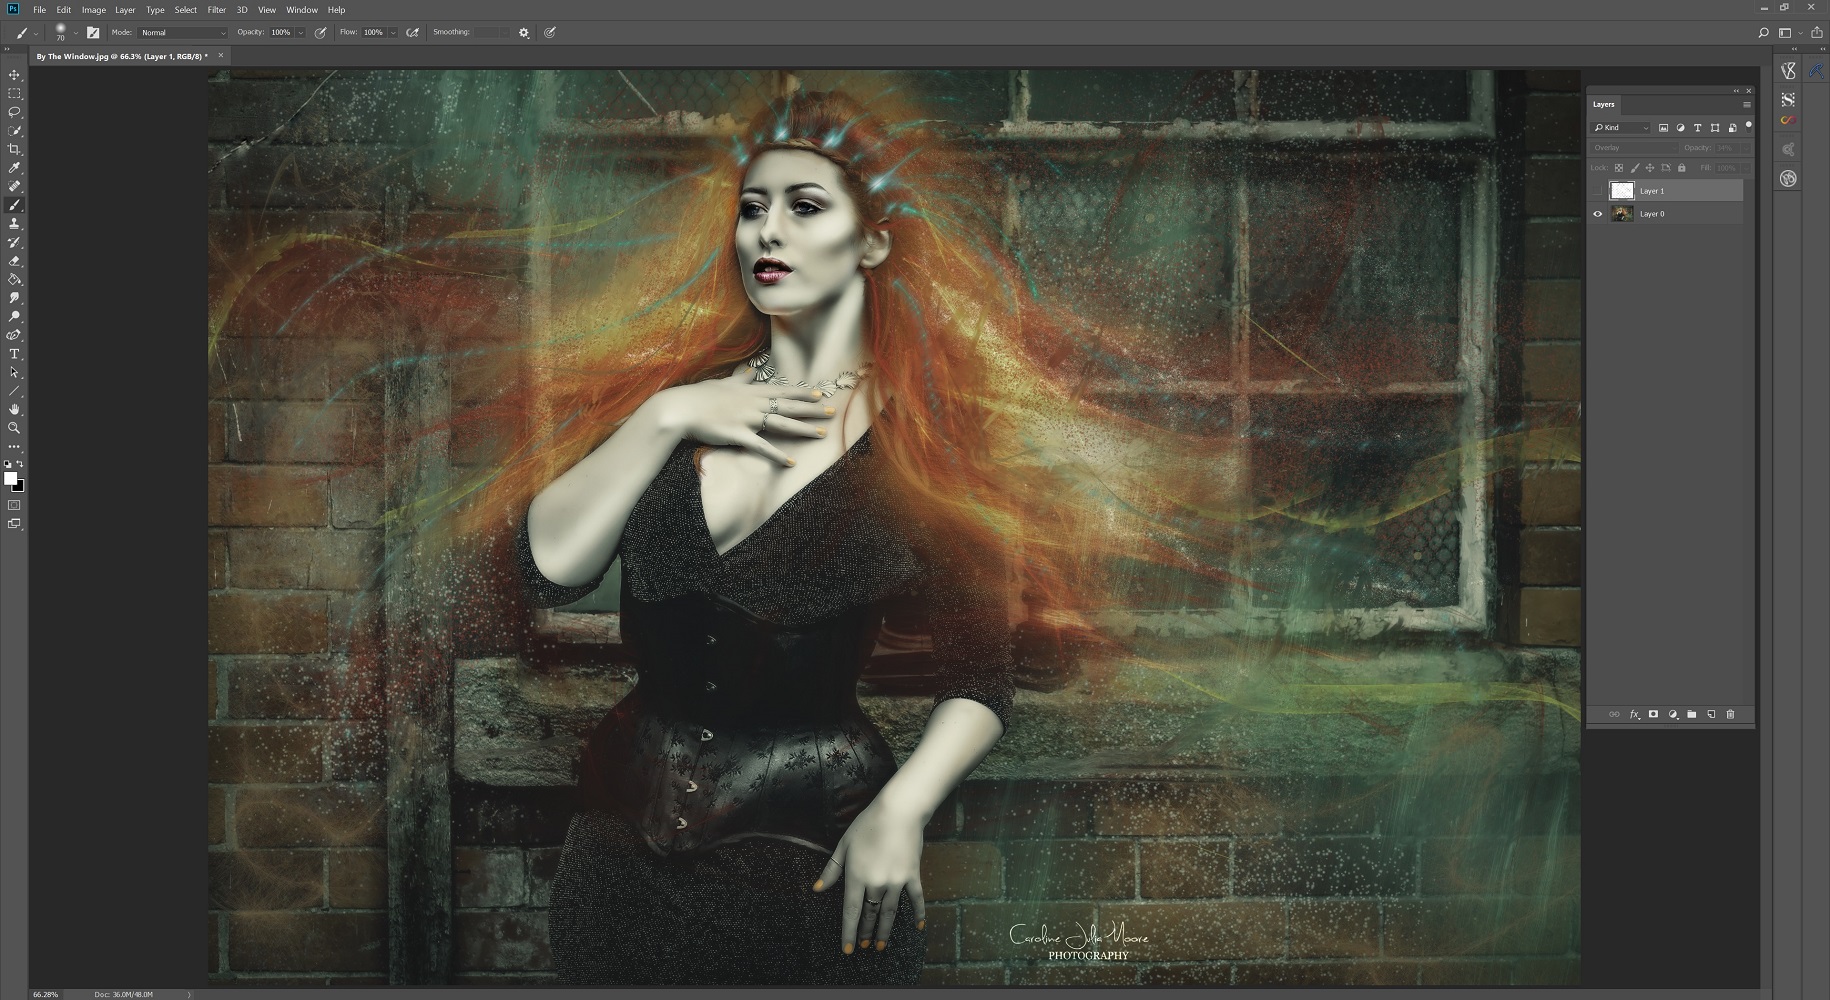Select the Clone Stamp tool
1830x1000 pixels.
[x=14, y=224]
